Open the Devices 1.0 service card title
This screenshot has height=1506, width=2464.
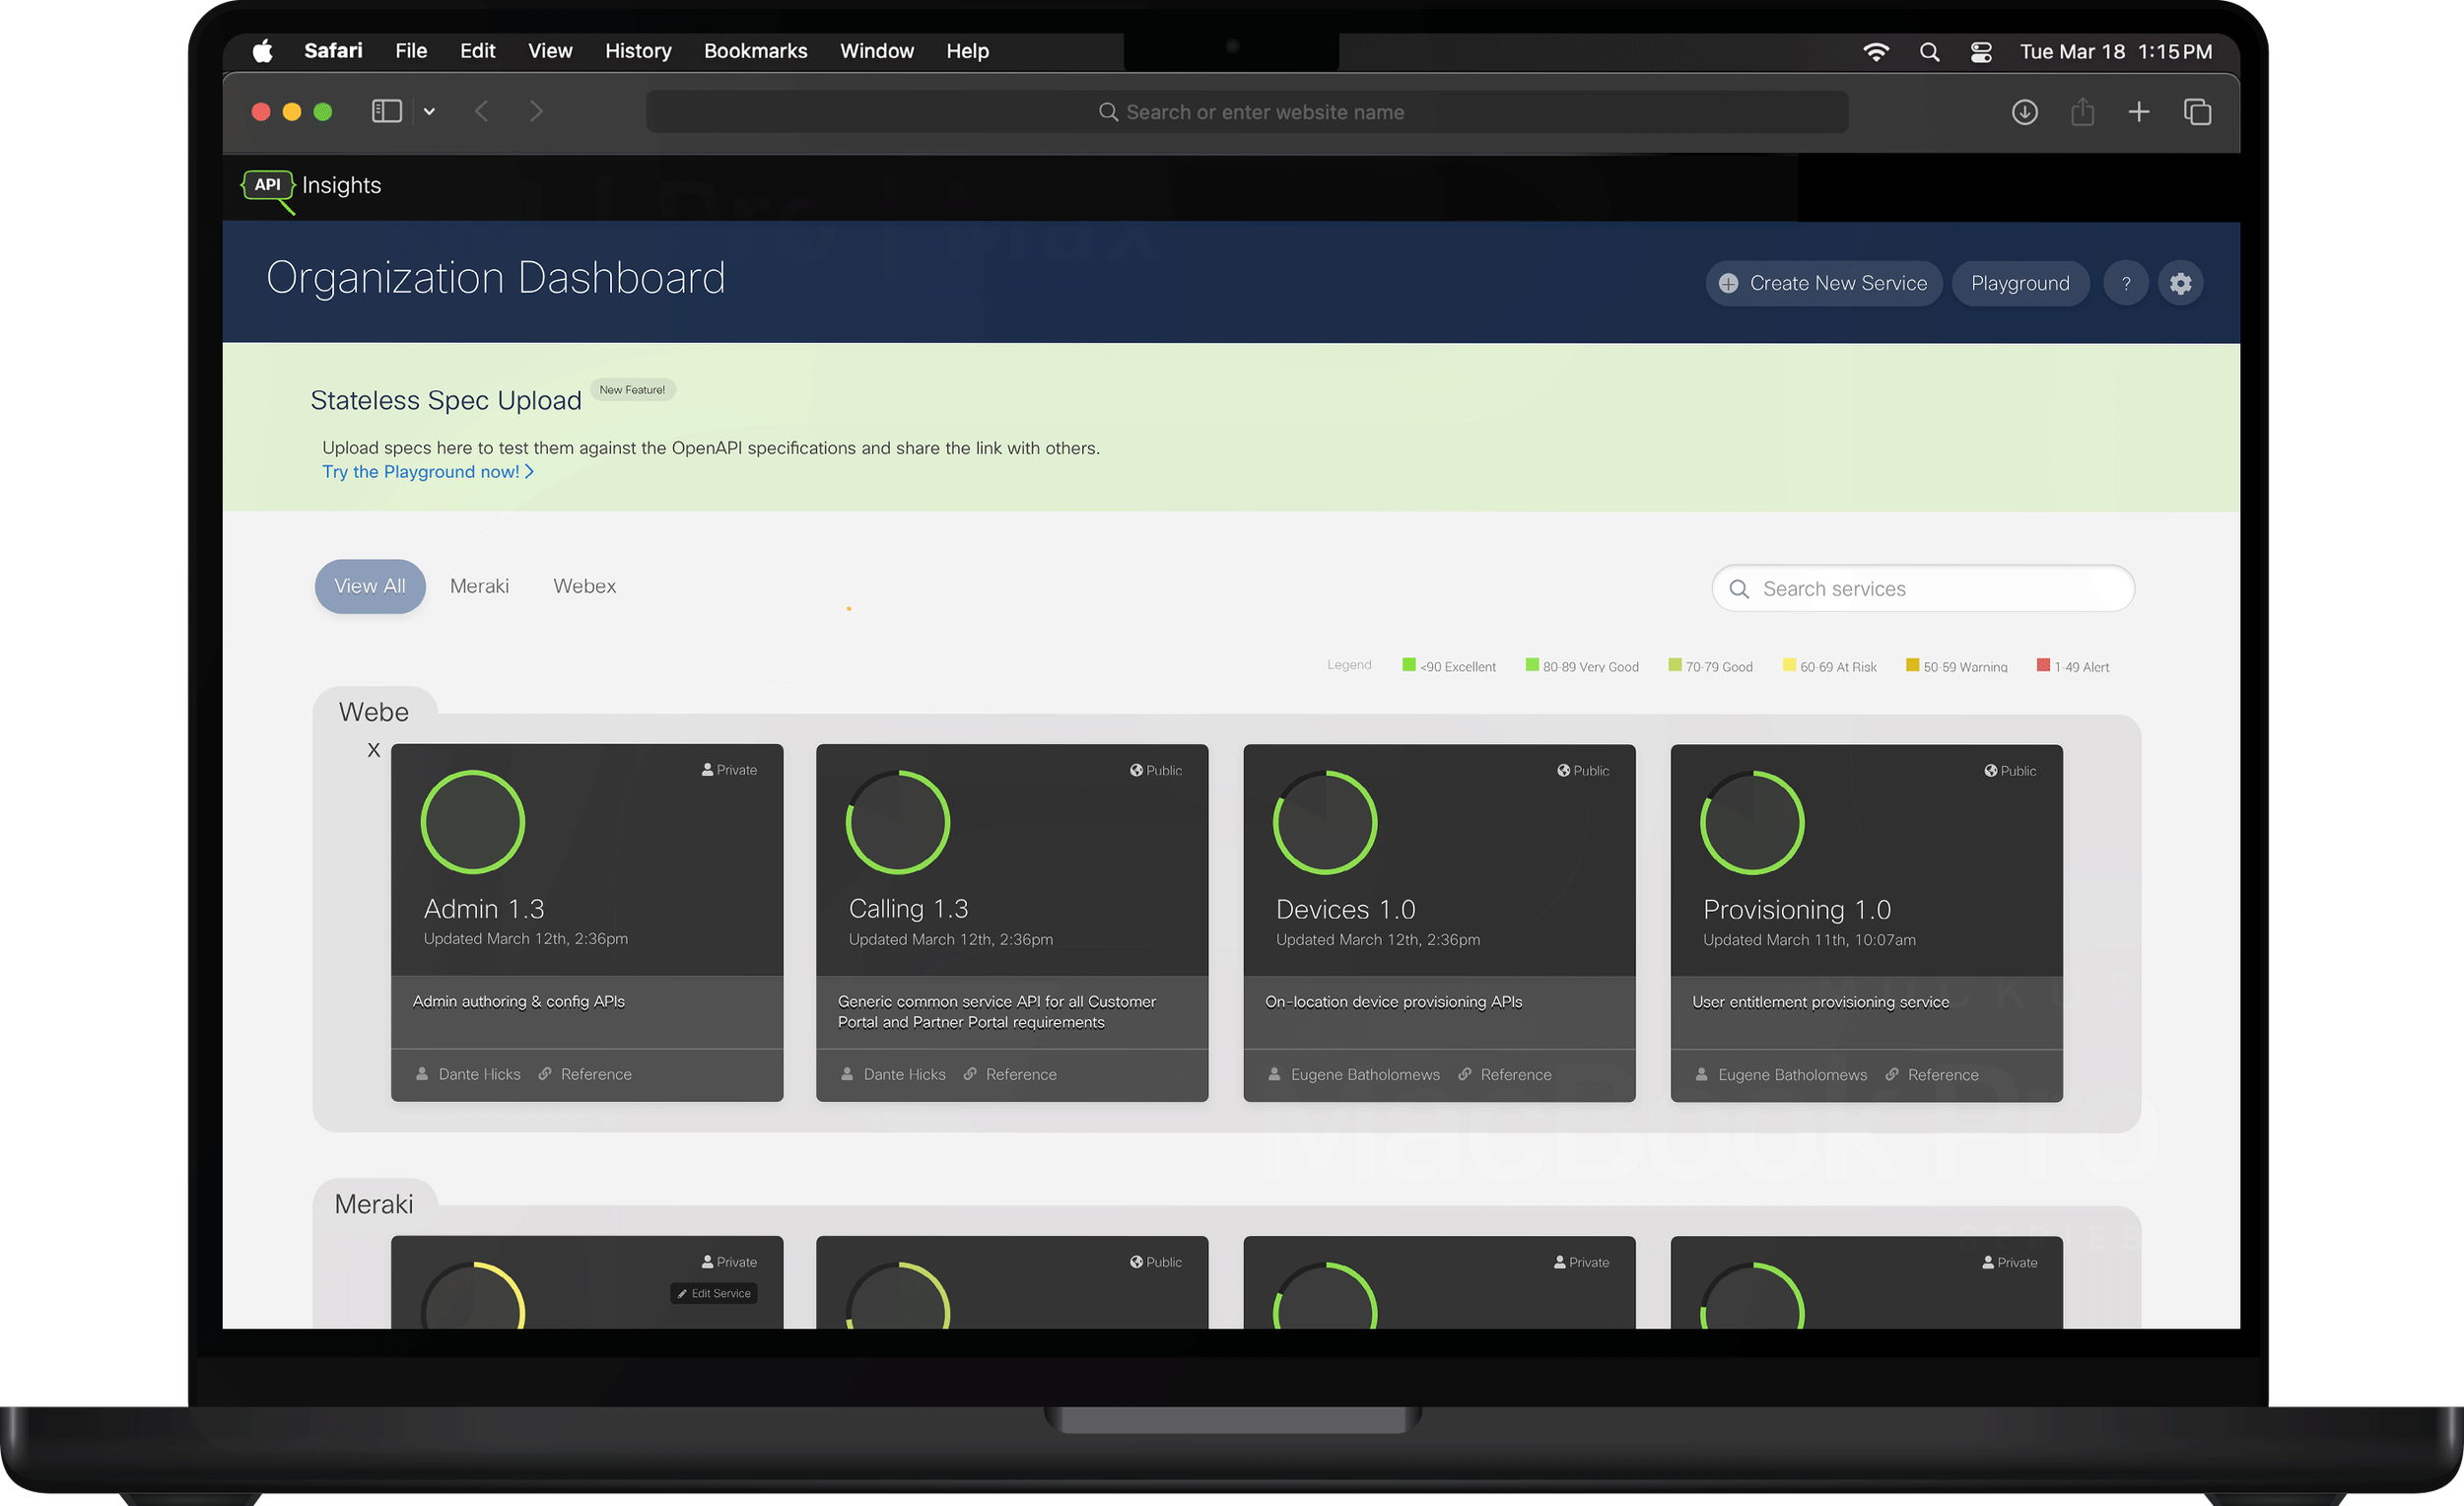(x=1346, y=910)
